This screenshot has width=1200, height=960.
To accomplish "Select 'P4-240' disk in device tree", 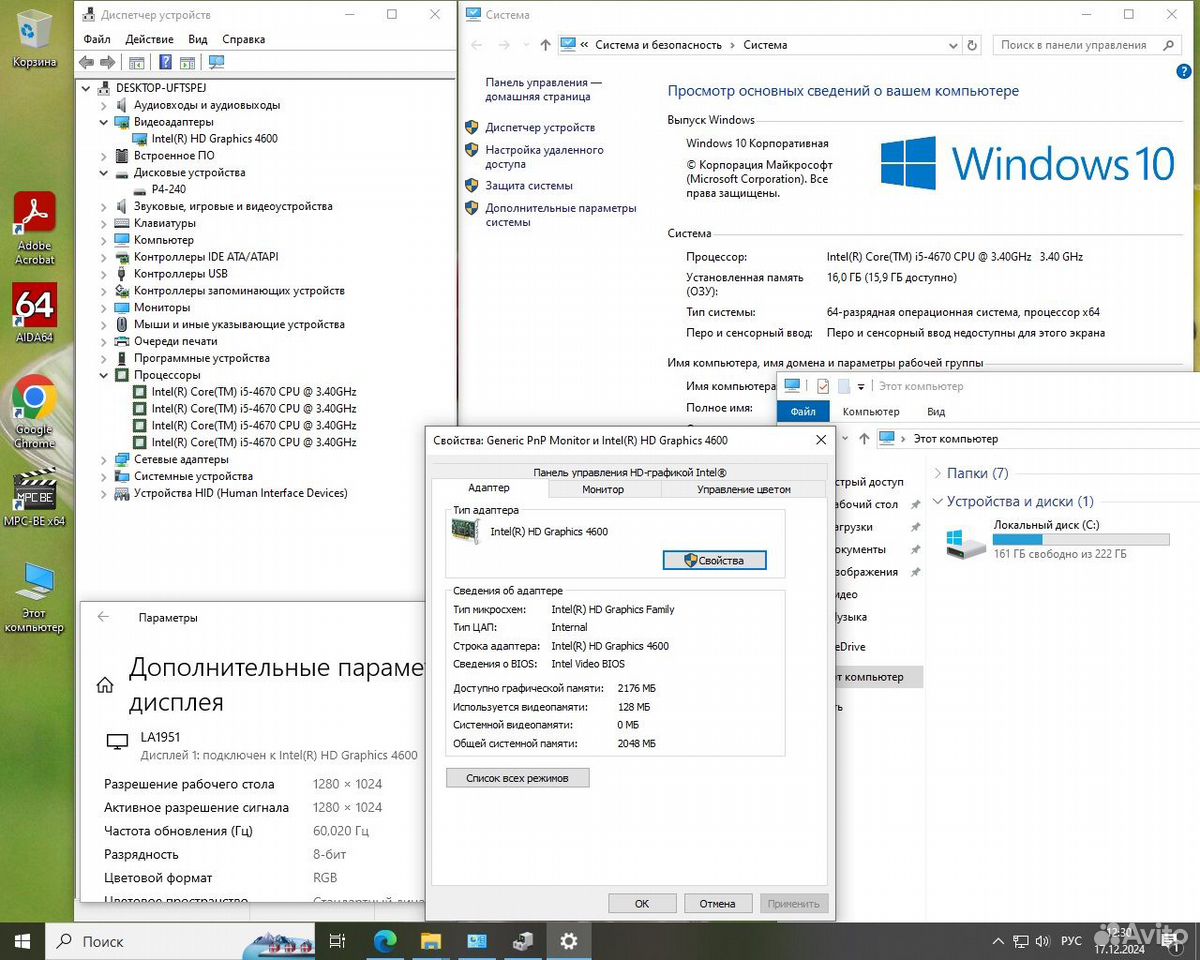I will [x=169, y=189].
